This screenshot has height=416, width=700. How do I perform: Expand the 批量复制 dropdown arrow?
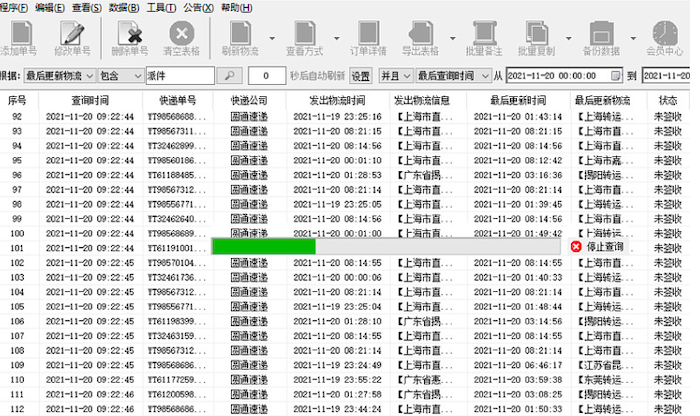pyautogui.click(x=568, y=38)
